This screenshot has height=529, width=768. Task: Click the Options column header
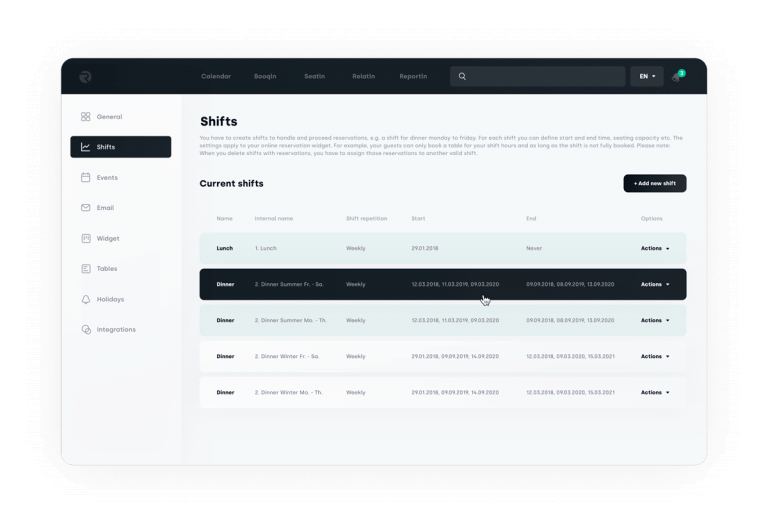651,218
